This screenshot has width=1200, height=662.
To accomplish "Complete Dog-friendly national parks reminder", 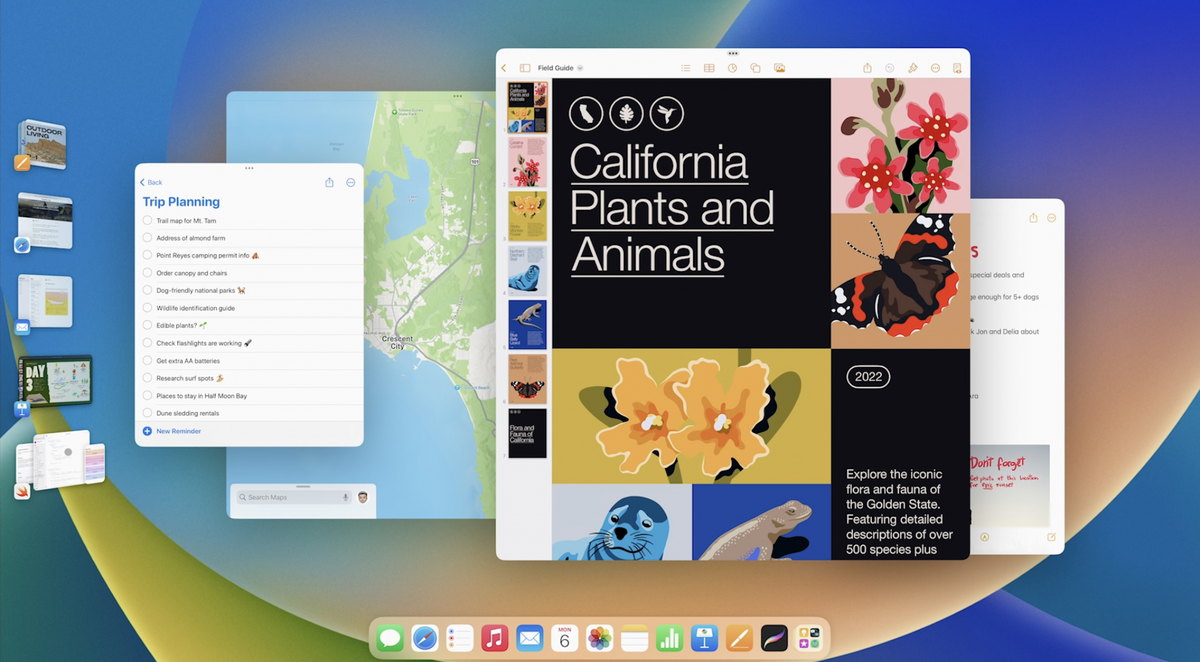I will click(x=147, y=290).
